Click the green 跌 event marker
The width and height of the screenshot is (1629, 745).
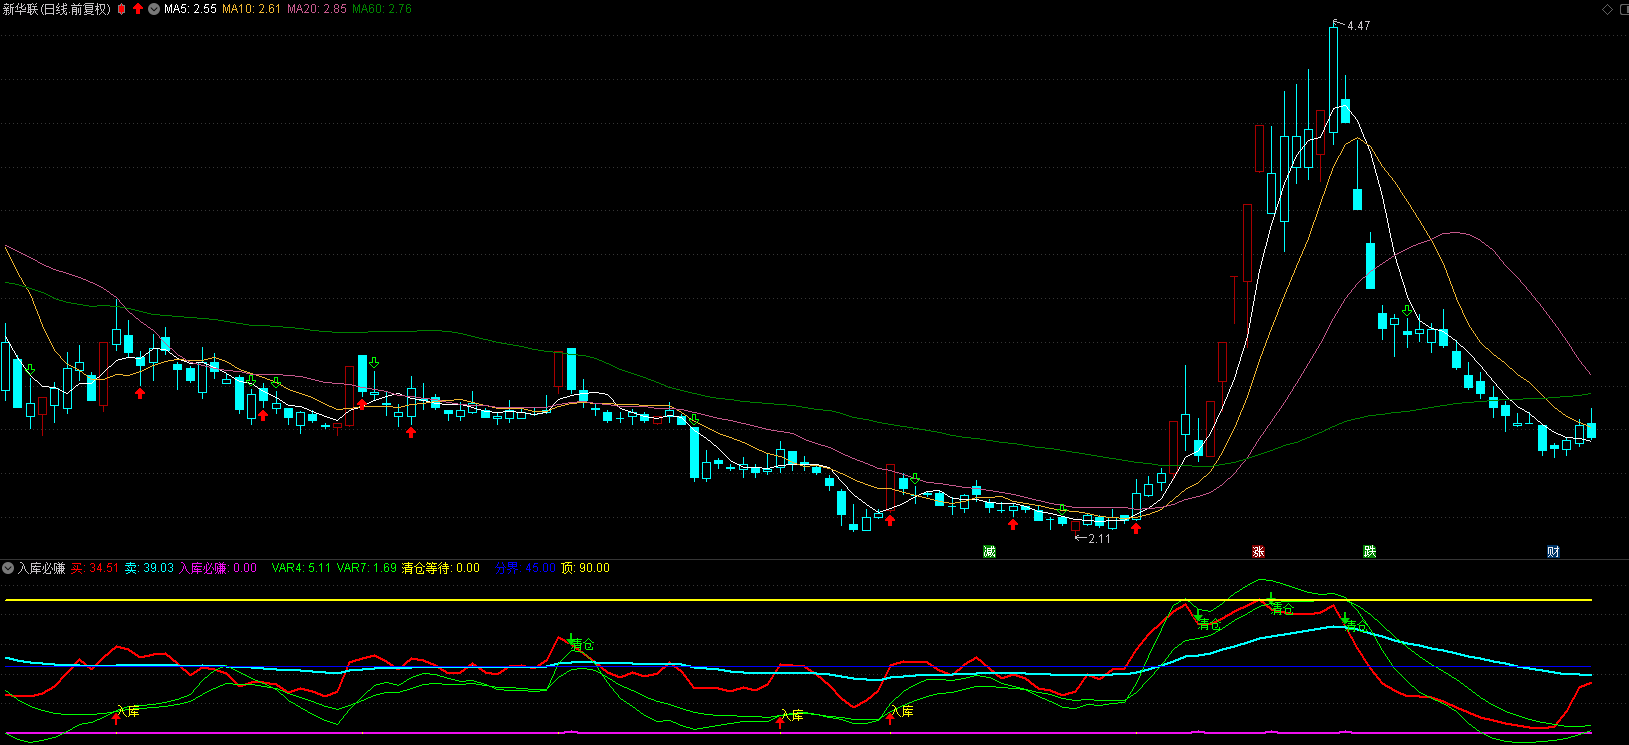(1370, 552)
